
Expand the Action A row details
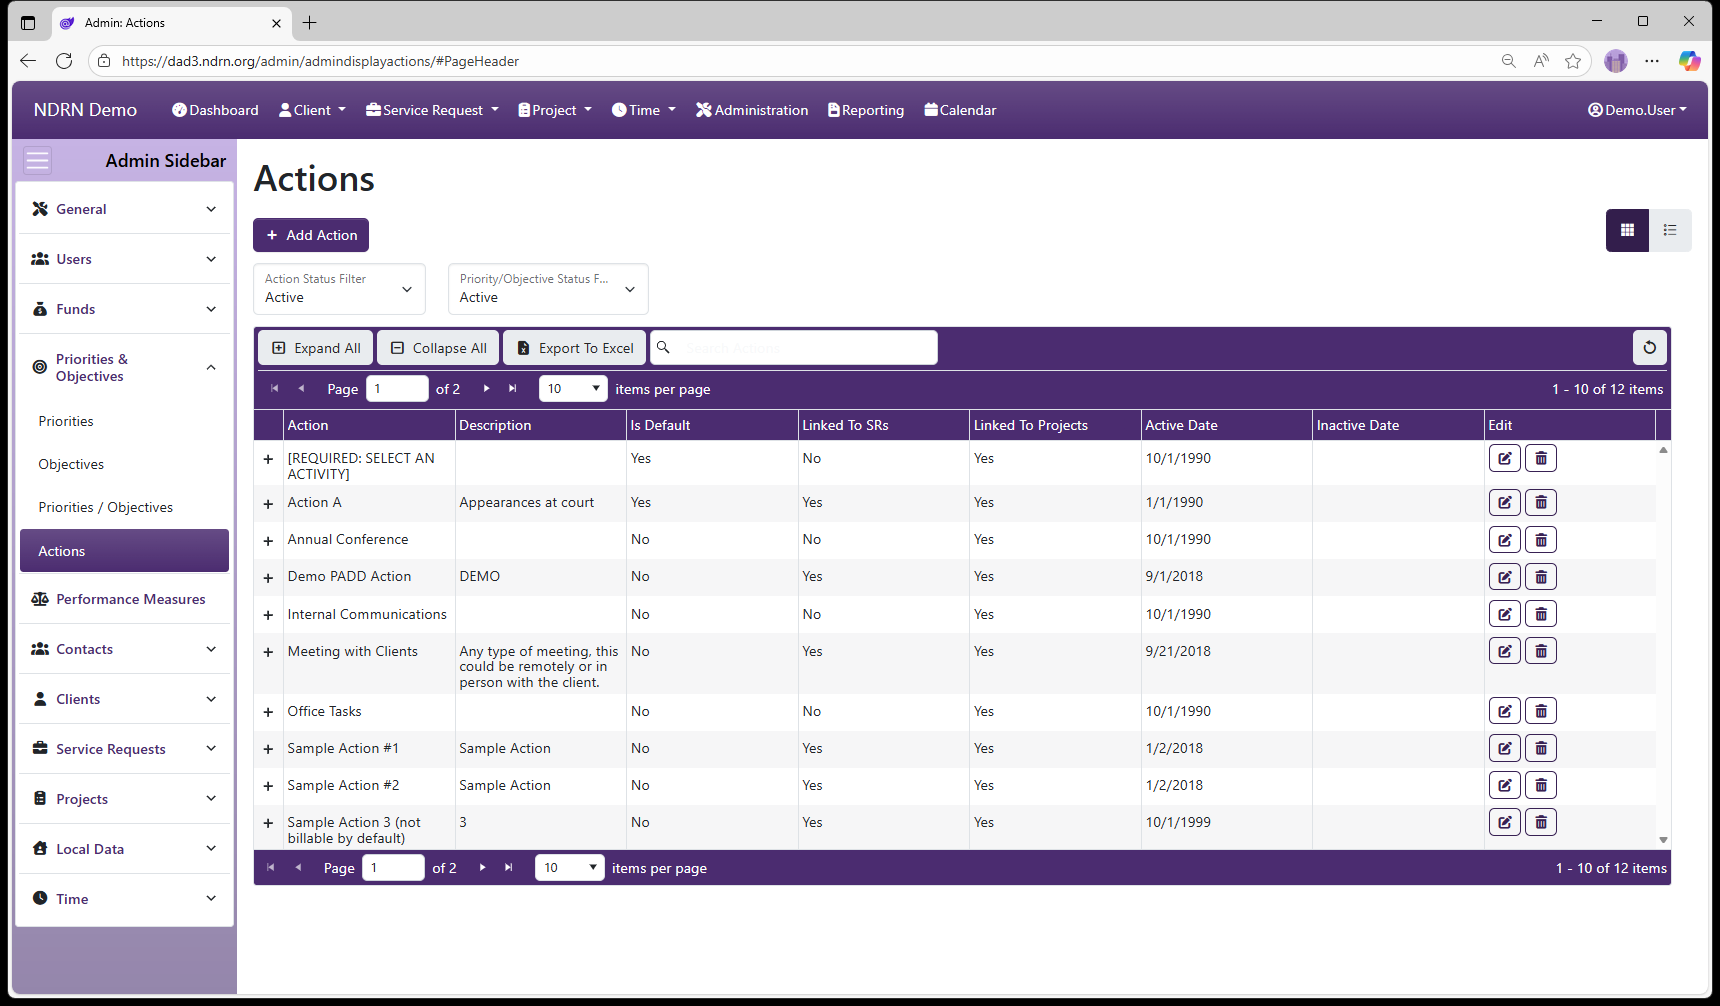tap(268, 504)
